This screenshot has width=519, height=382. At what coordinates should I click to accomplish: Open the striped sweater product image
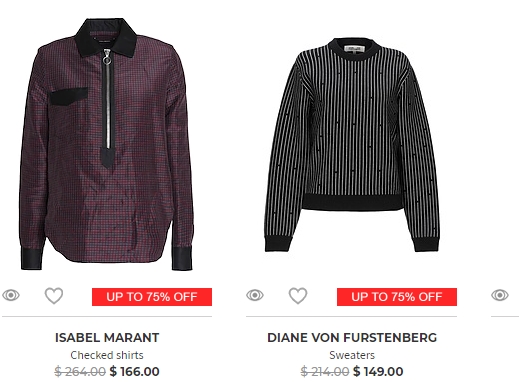pos(352,144)
